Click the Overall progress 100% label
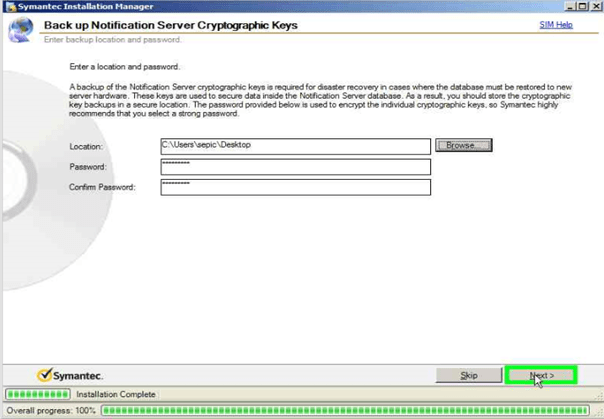604x419 pixels. (50, 410)
